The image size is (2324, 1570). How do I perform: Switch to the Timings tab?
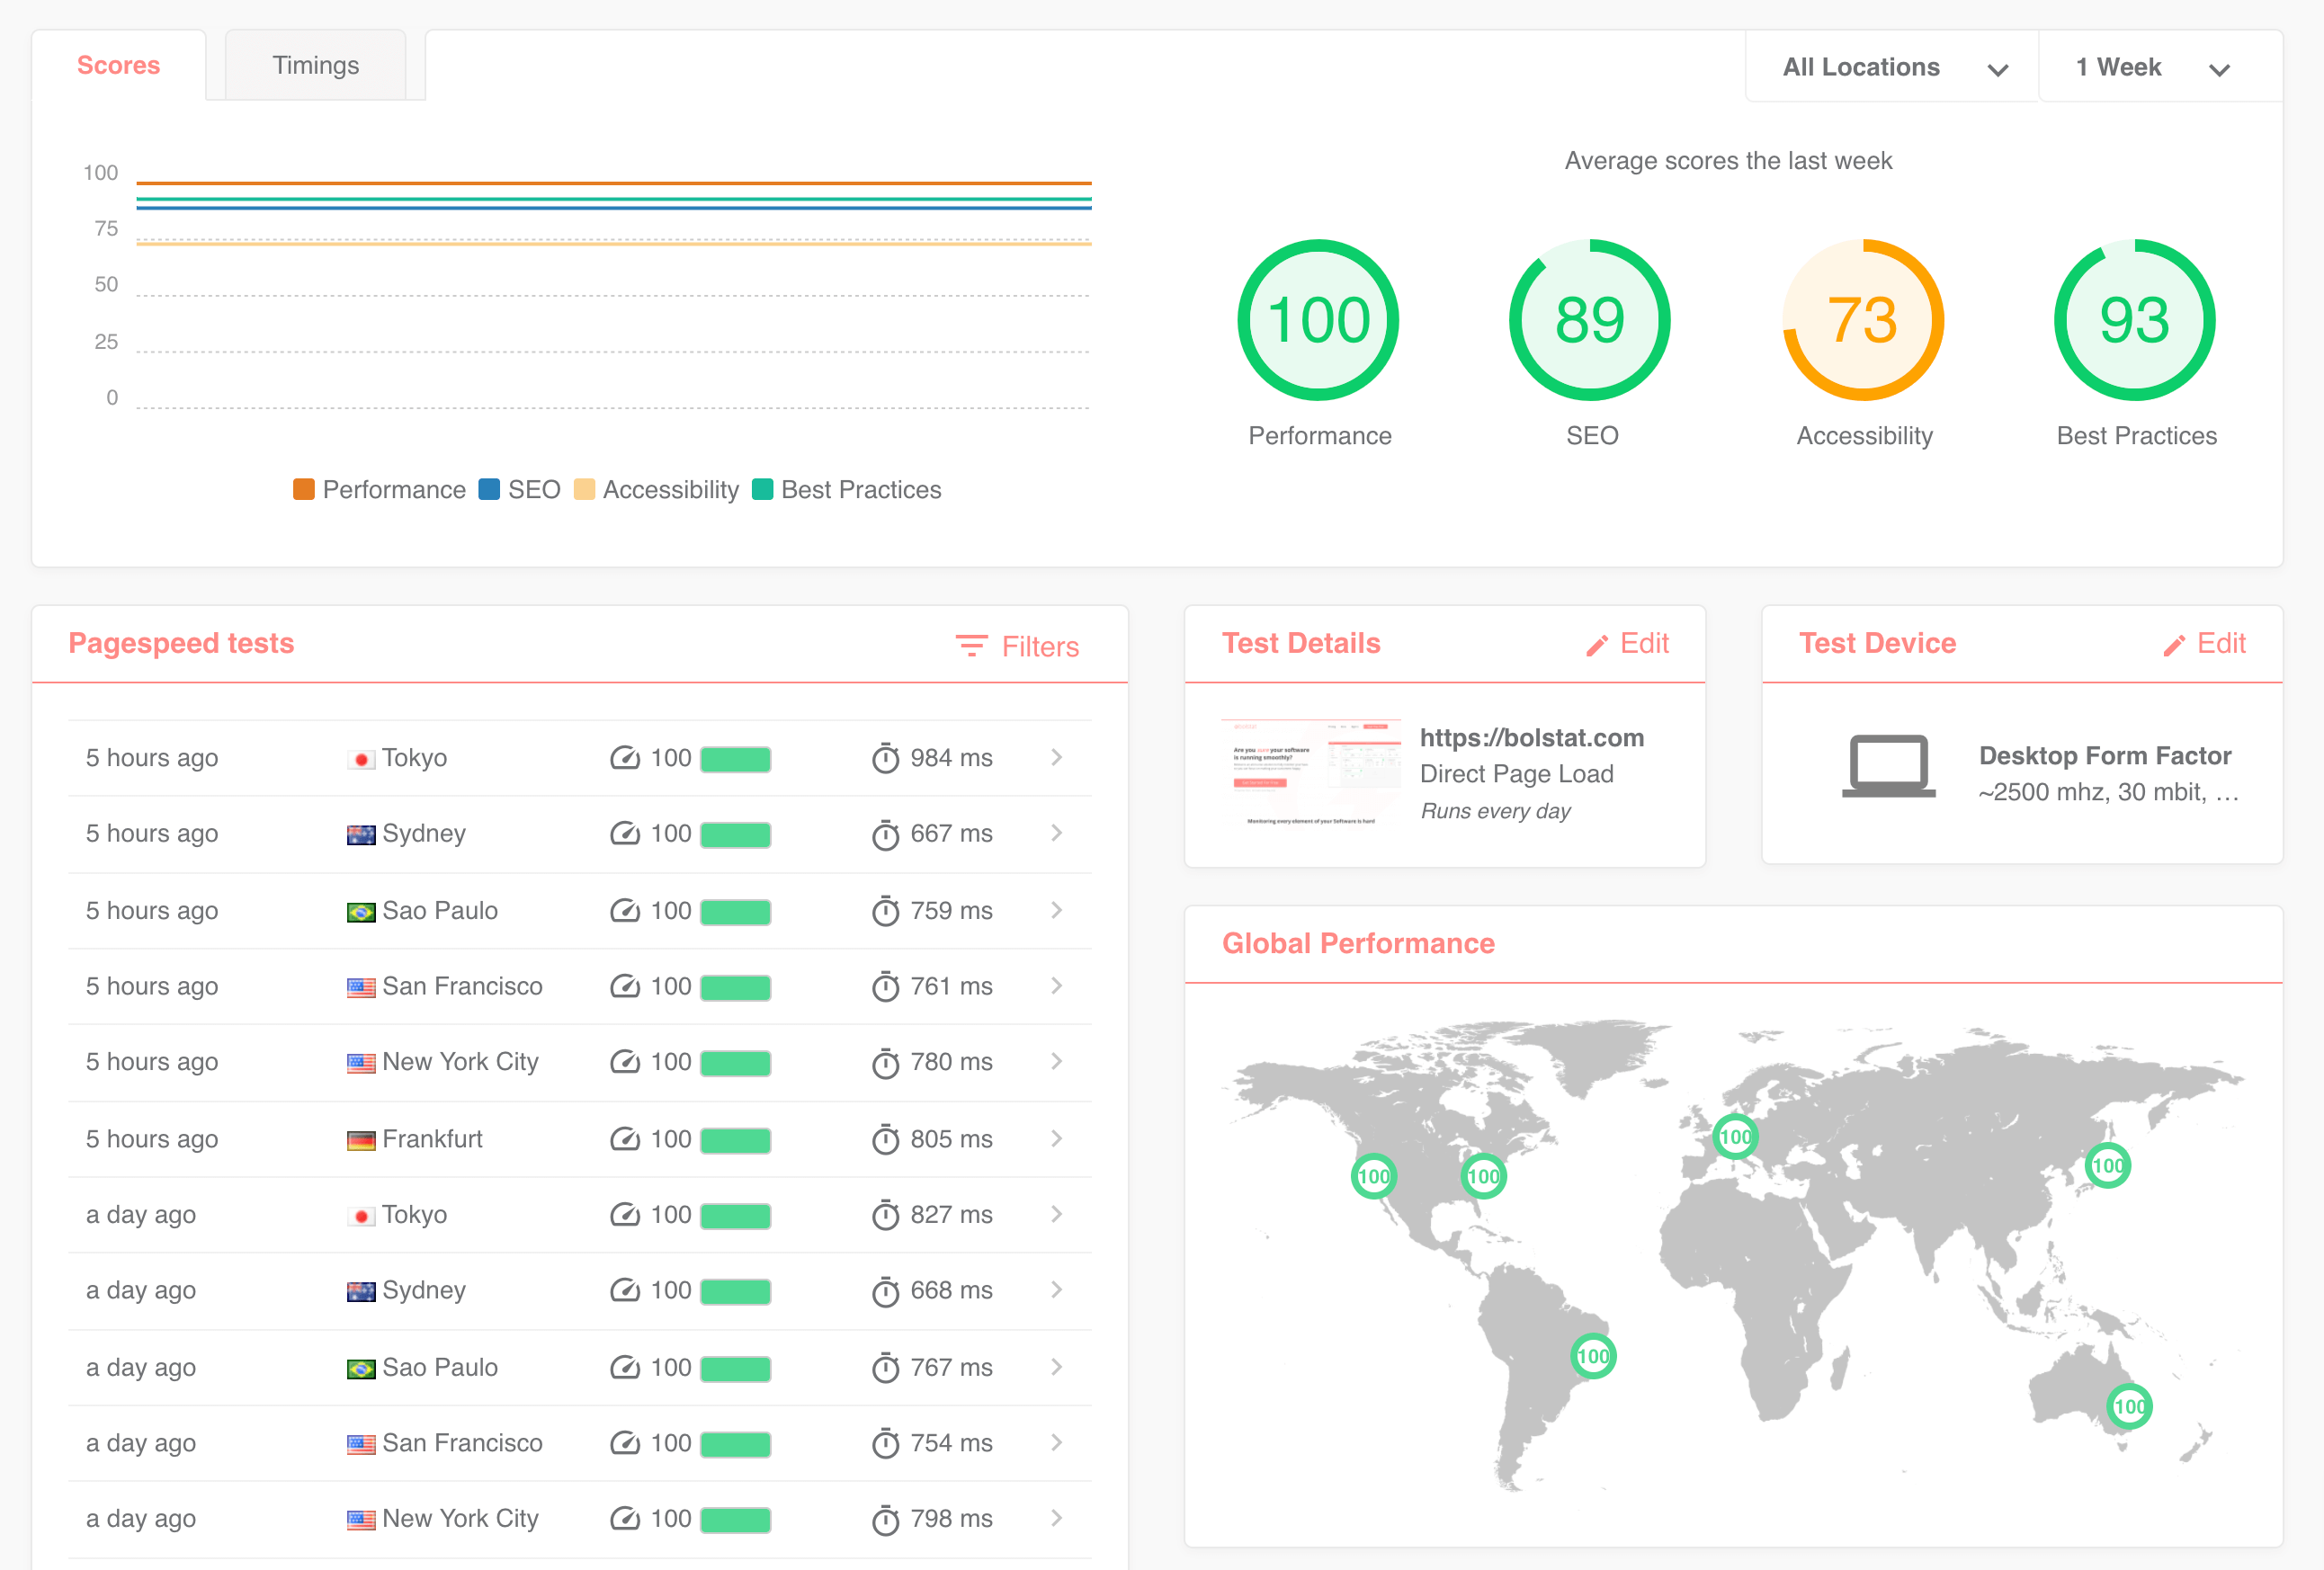[x=315, y=66]
